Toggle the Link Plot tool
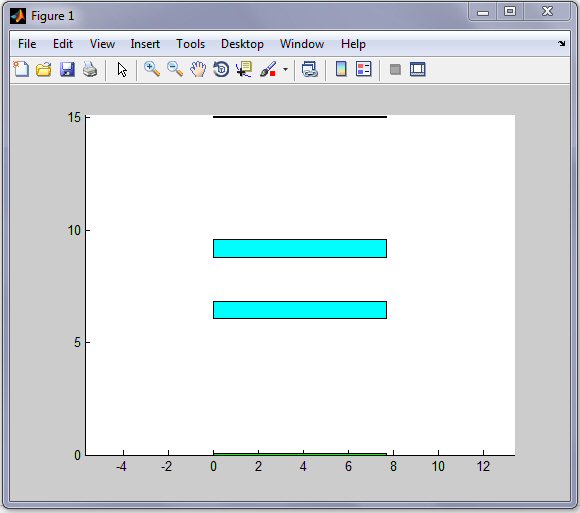The height and width of the screenshot is (513, 580). pyautogui.click(x=310, y=69)
